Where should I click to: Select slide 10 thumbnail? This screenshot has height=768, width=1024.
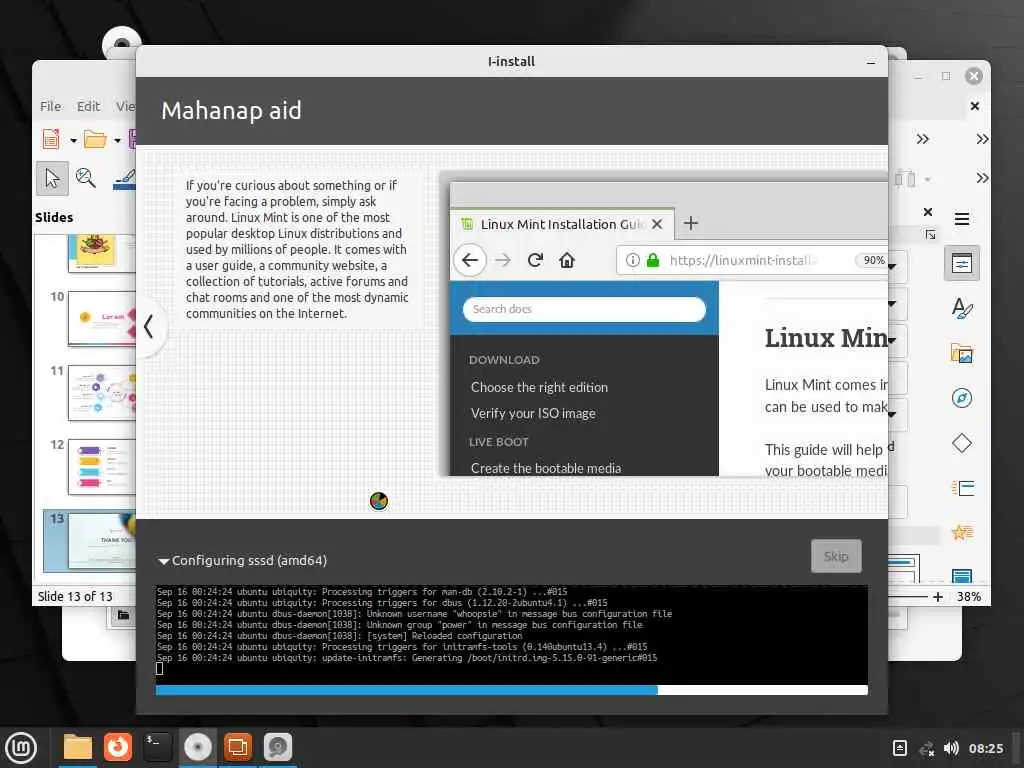(102, 319)
